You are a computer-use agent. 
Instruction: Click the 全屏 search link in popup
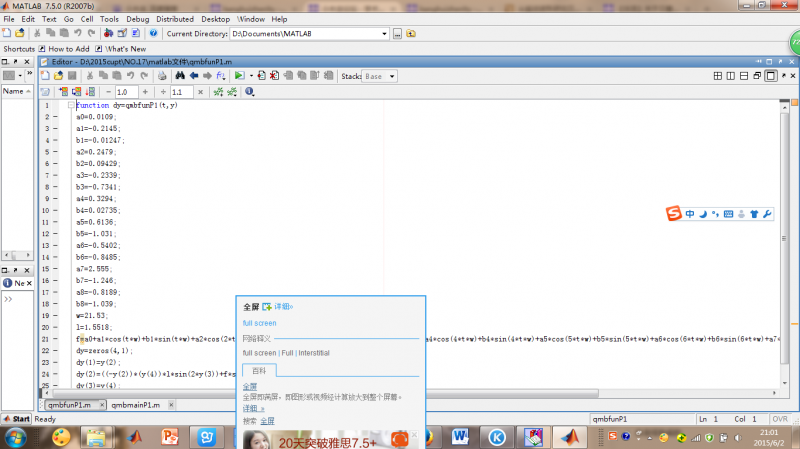267,421
